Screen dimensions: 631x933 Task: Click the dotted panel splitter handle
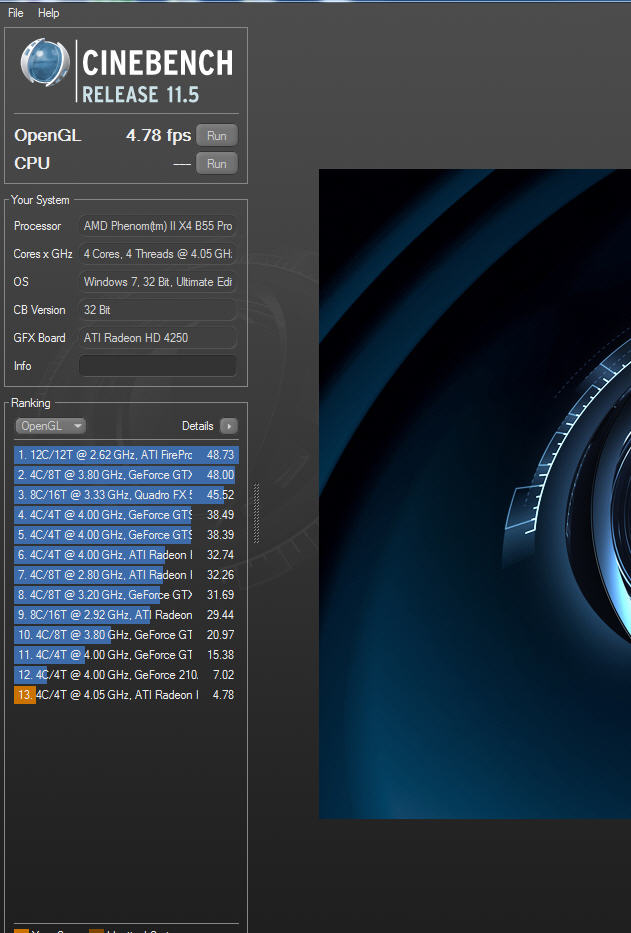tap(257, 513)
